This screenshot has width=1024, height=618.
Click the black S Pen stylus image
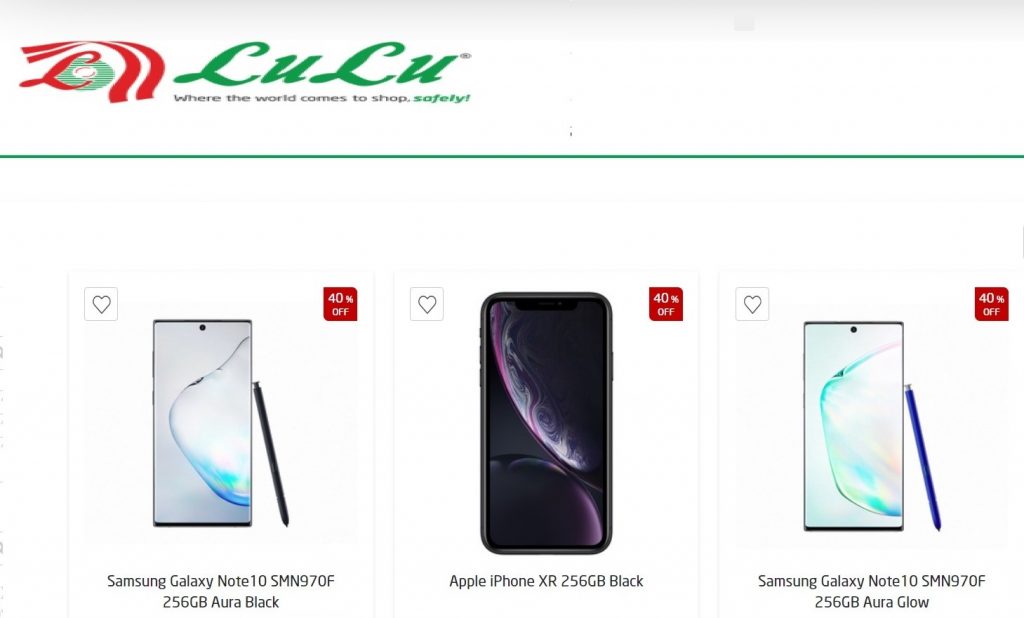(x=271, y=454)
